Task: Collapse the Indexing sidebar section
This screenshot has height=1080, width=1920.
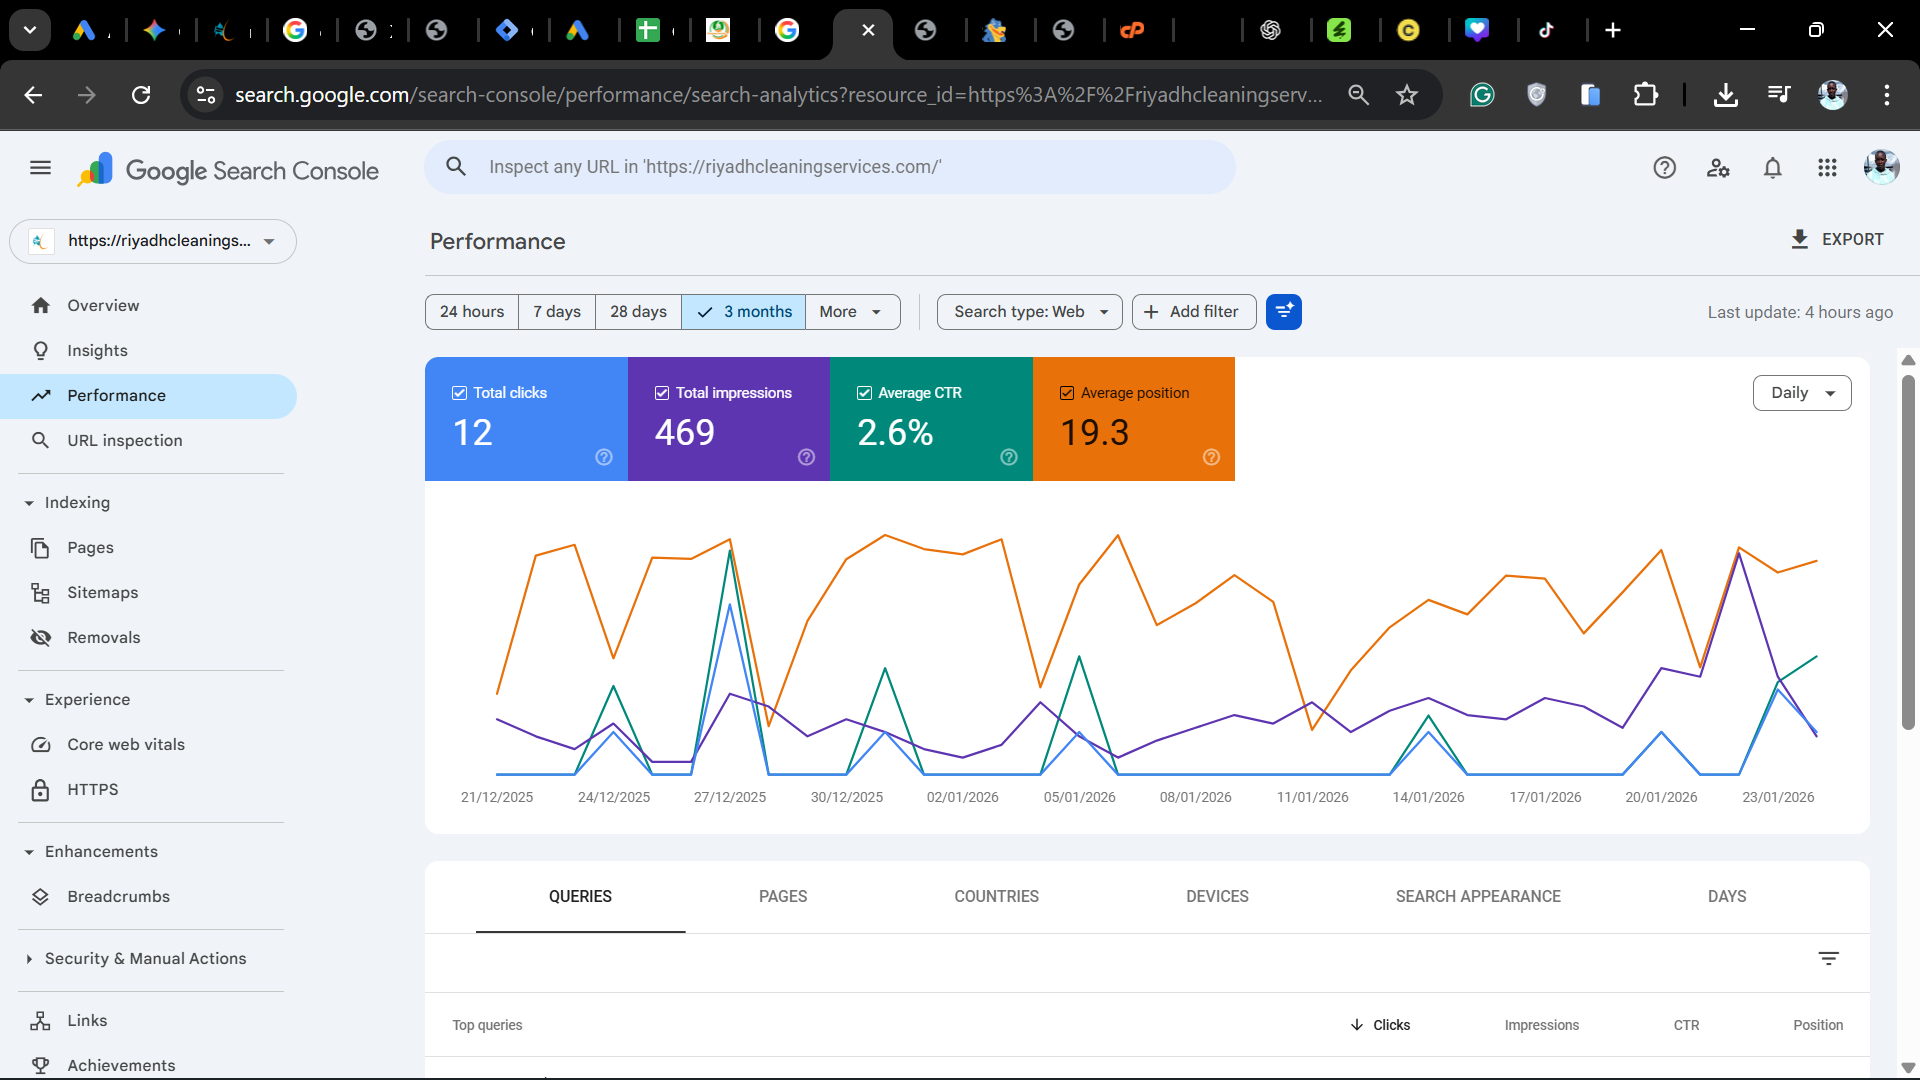Action: pyautogui.click(x=28, y=502)
